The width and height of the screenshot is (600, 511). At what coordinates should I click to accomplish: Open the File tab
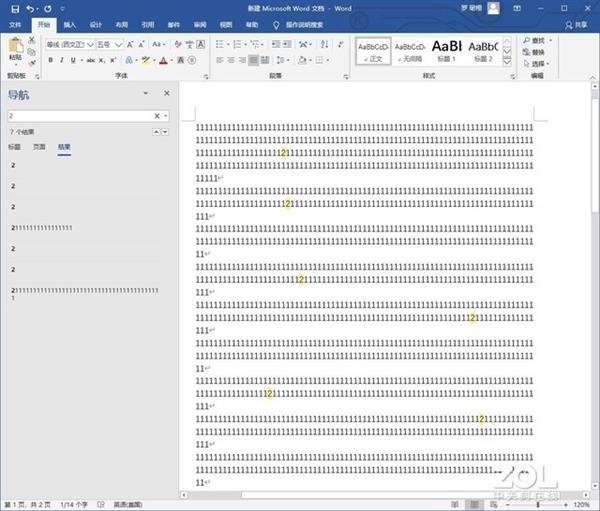(15, 25)
